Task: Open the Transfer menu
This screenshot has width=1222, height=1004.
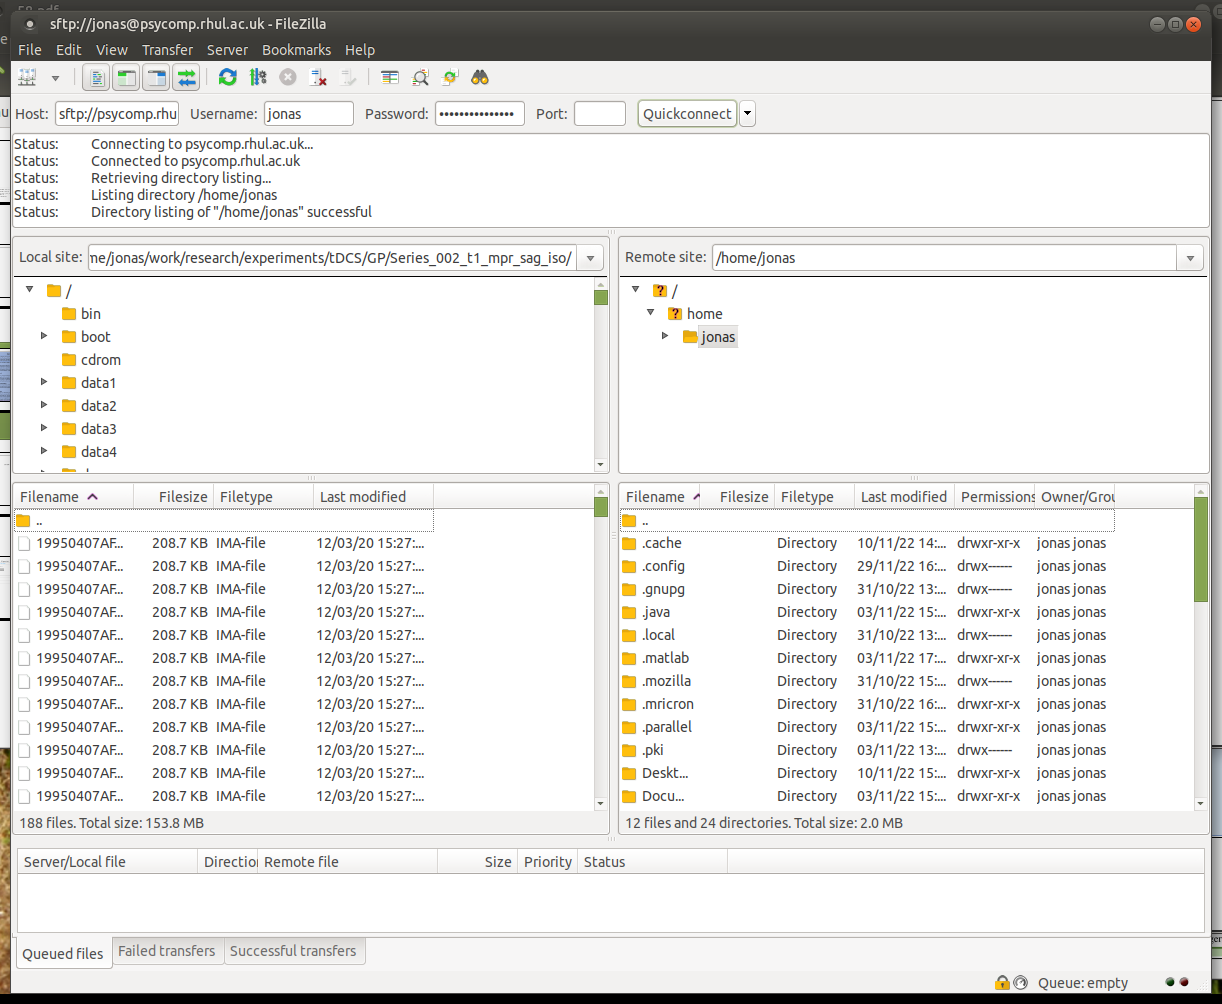Action: [167, 50]
